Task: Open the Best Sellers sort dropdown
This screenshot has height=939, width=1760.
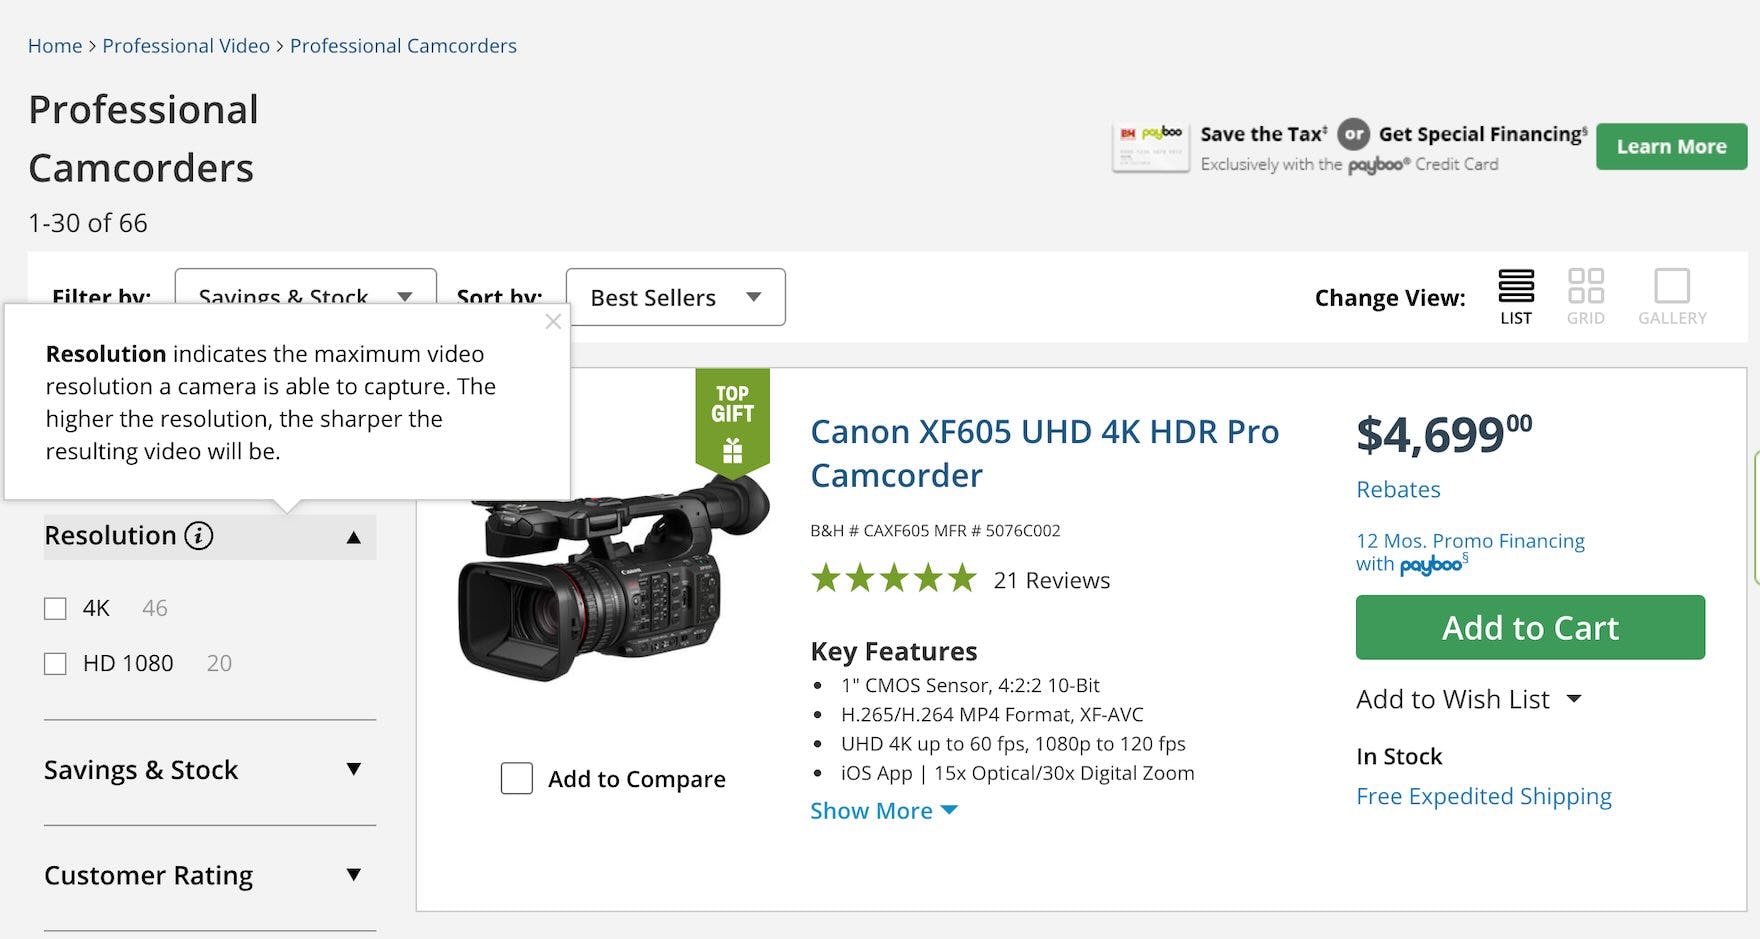Action: click(675, 297)
